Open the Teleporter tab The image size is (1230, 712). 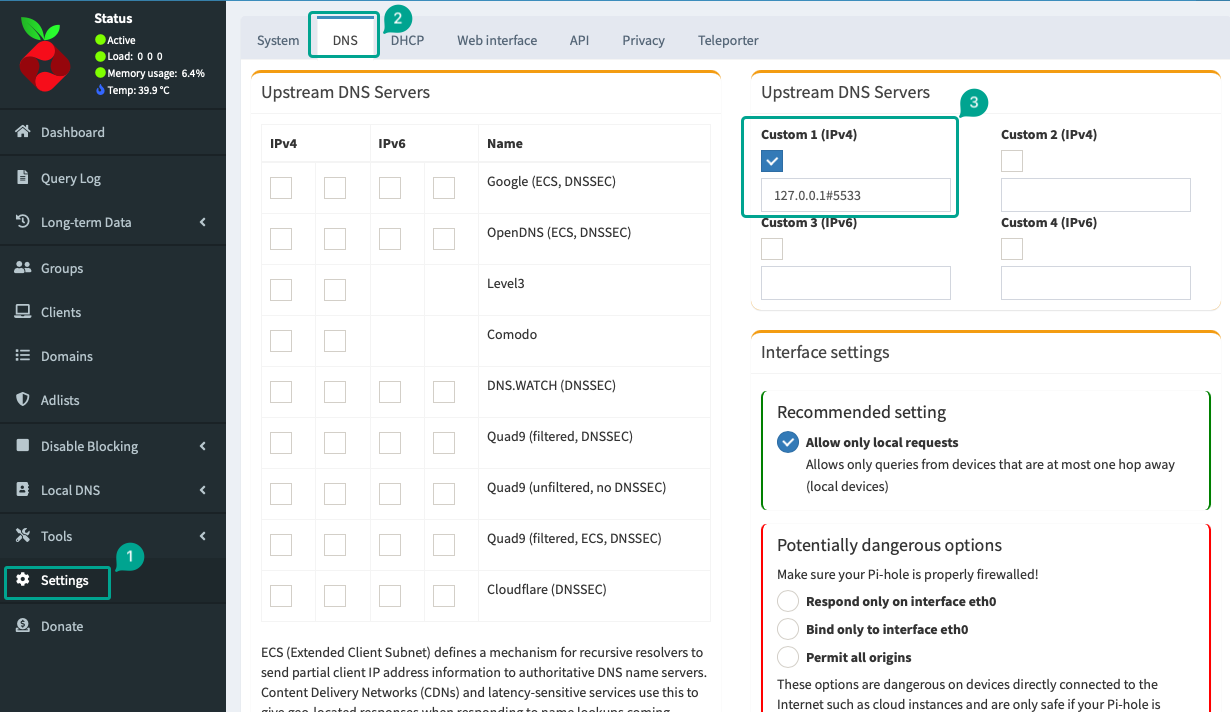(x=728, y=40)
